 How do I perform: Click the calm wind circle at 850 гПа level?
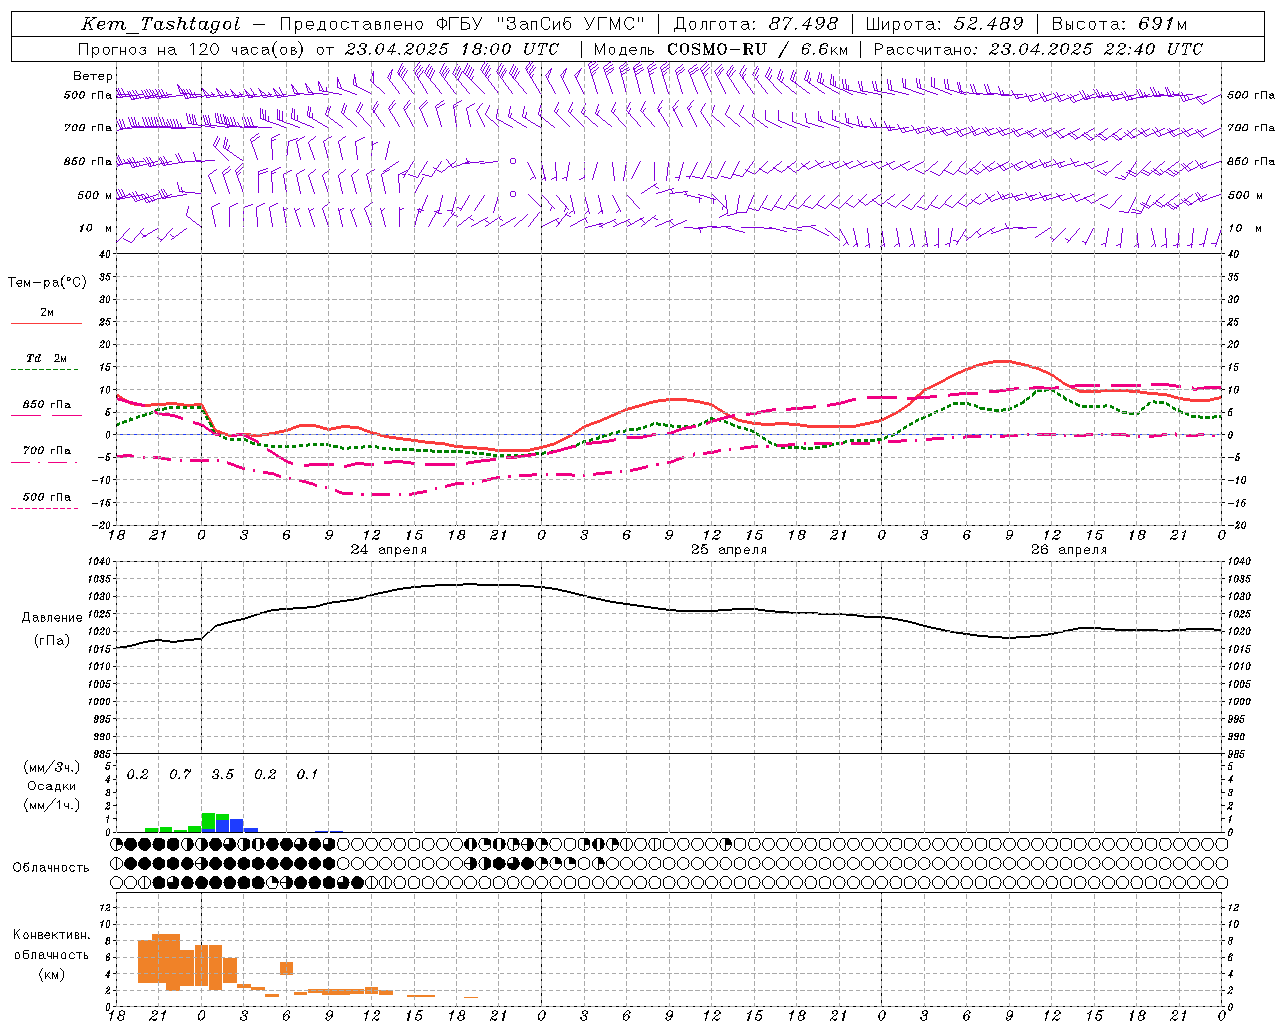513,161
